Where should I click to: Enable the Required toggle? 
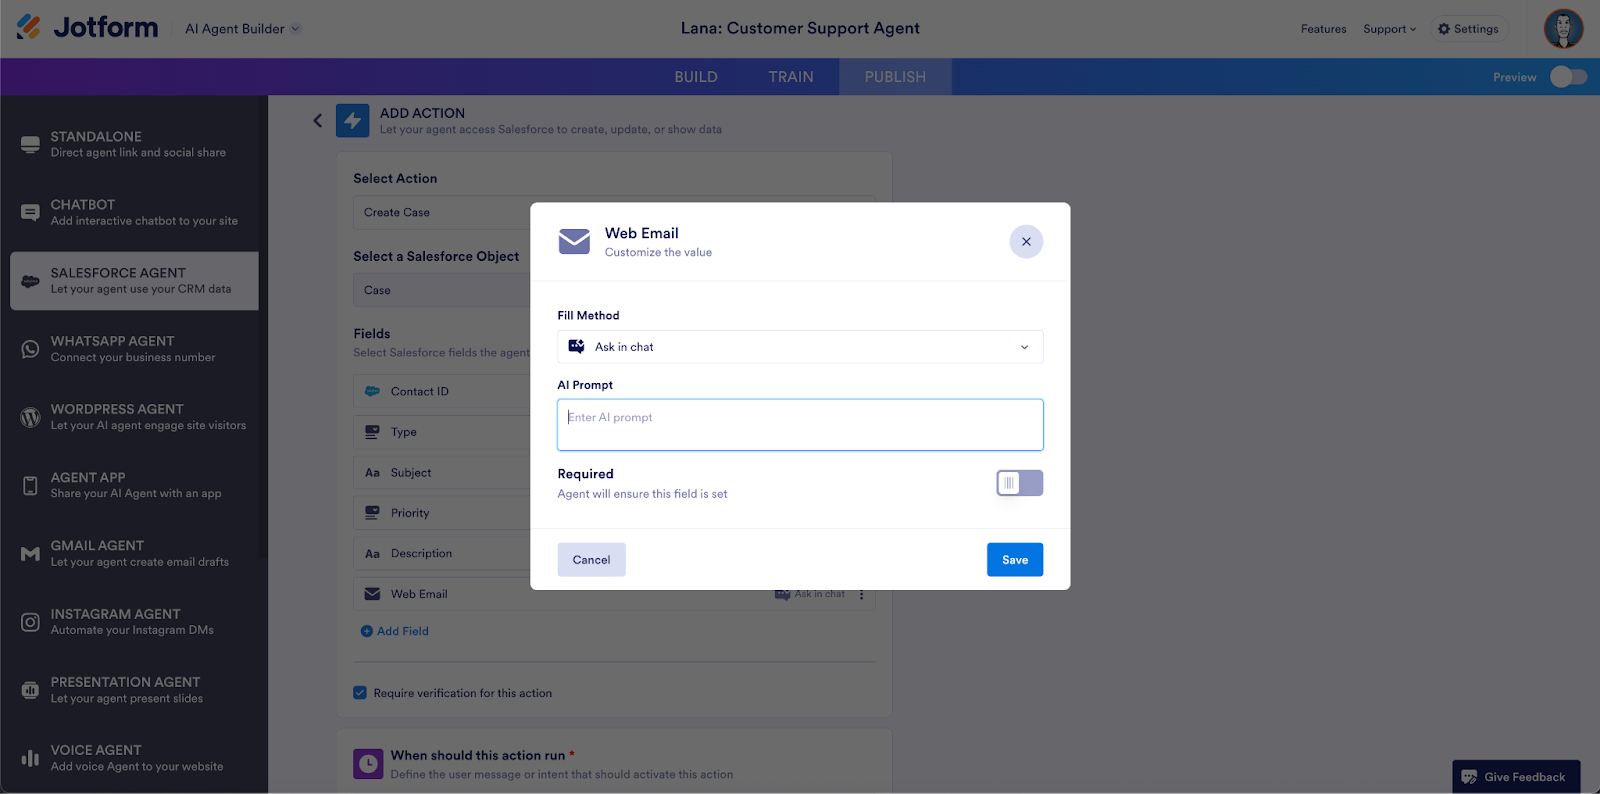point(1019,483)
